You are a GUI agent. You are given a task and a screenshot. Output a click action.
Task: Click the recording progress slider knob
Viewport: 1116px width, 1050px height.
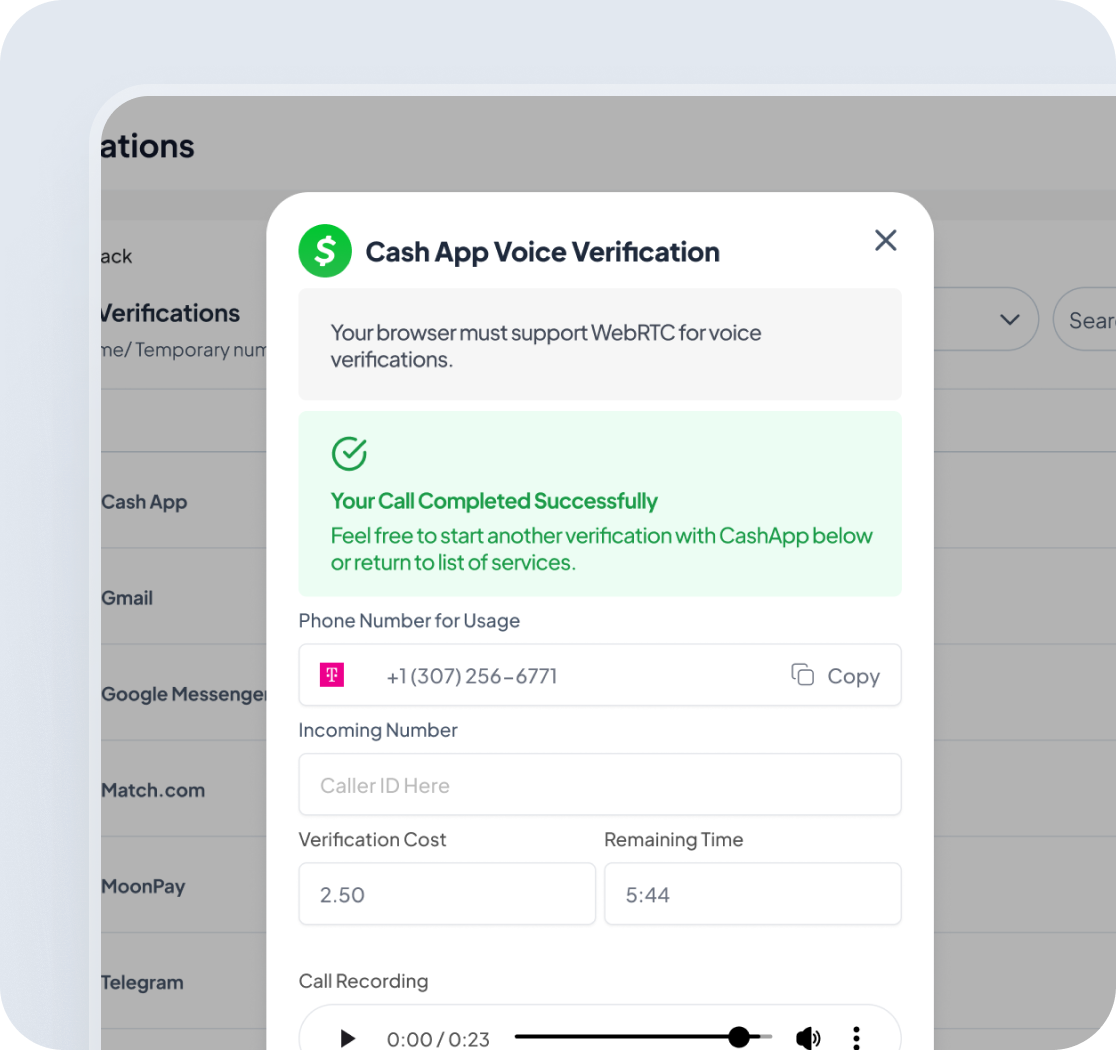(739, 1037)
